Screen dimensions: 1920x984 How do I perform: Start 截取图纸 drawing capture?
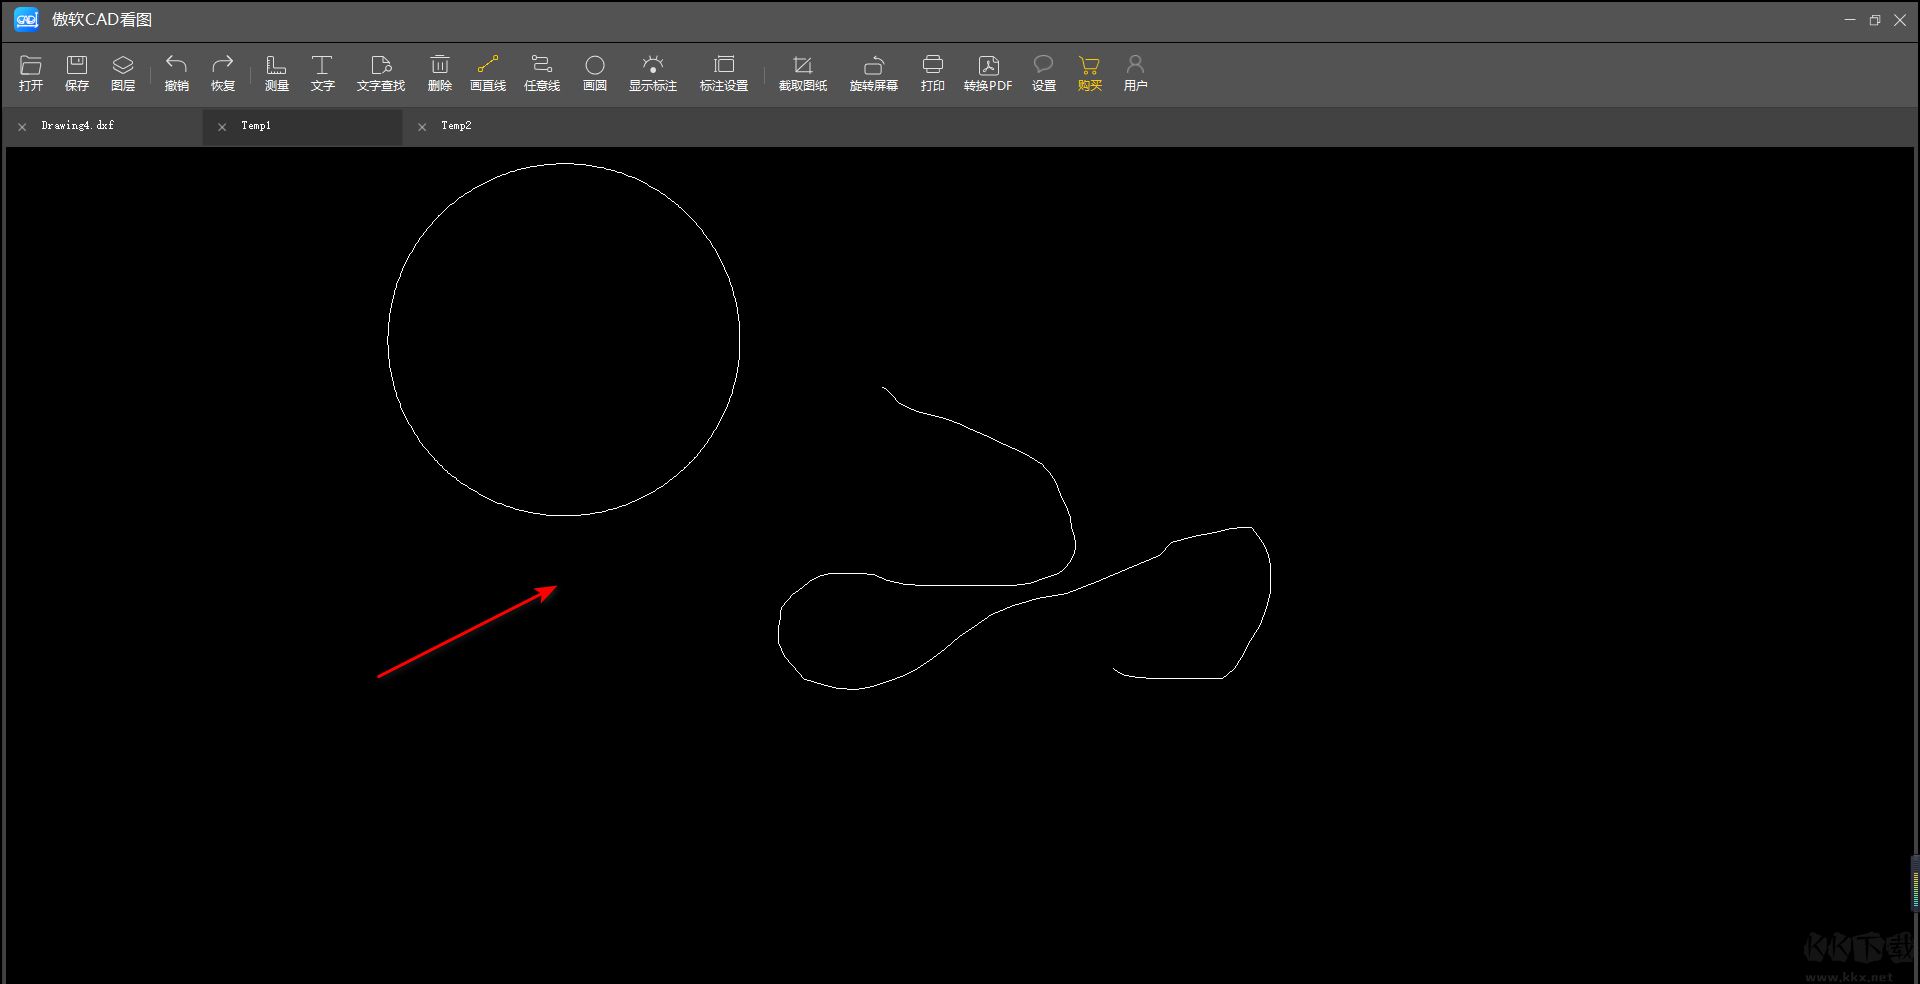pos(803,73)
